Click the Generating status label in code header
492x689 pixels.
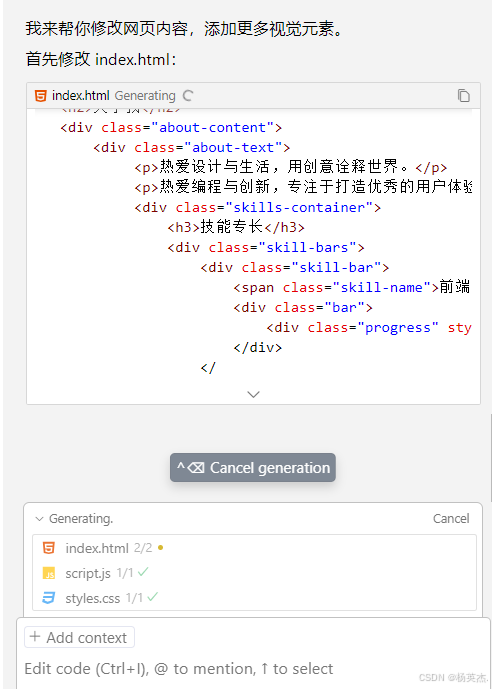[x=145, y=95]
